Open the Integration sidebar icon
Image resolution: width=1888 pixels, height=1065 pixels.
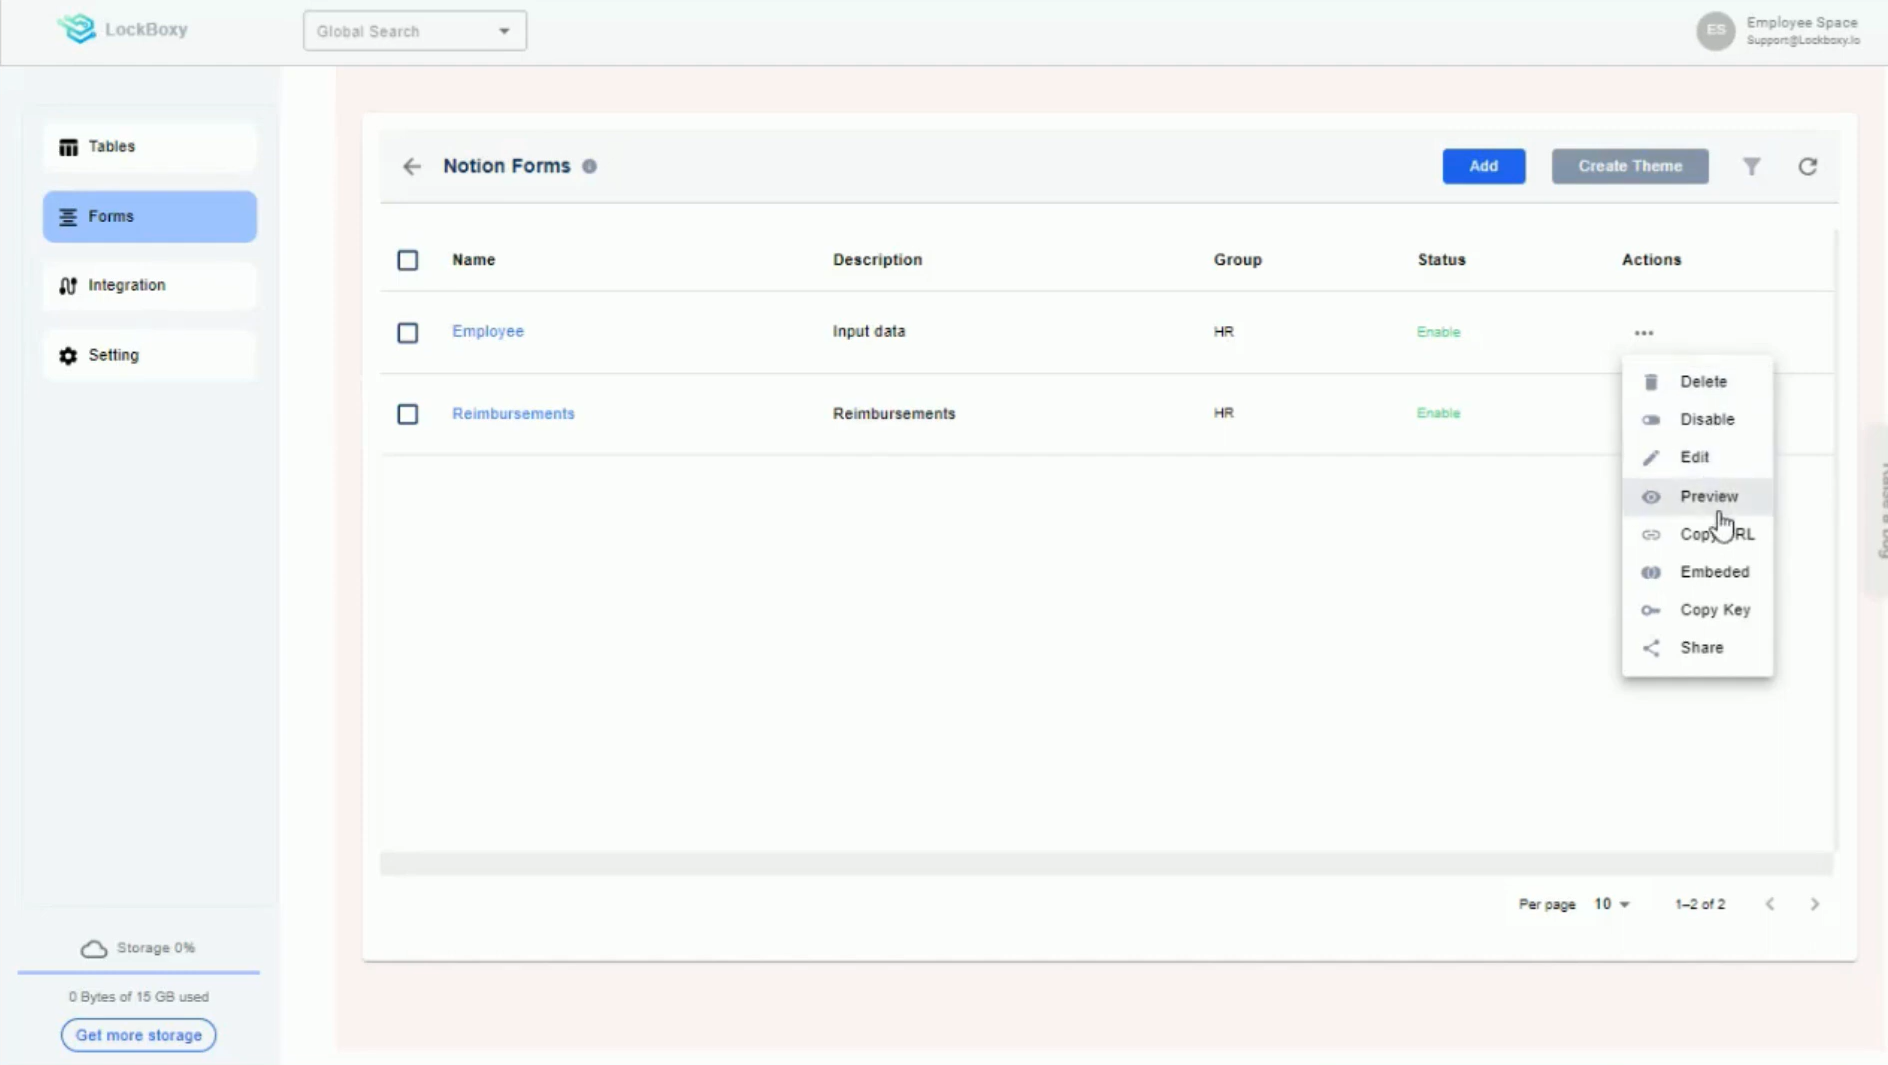[x=68, y=286]
